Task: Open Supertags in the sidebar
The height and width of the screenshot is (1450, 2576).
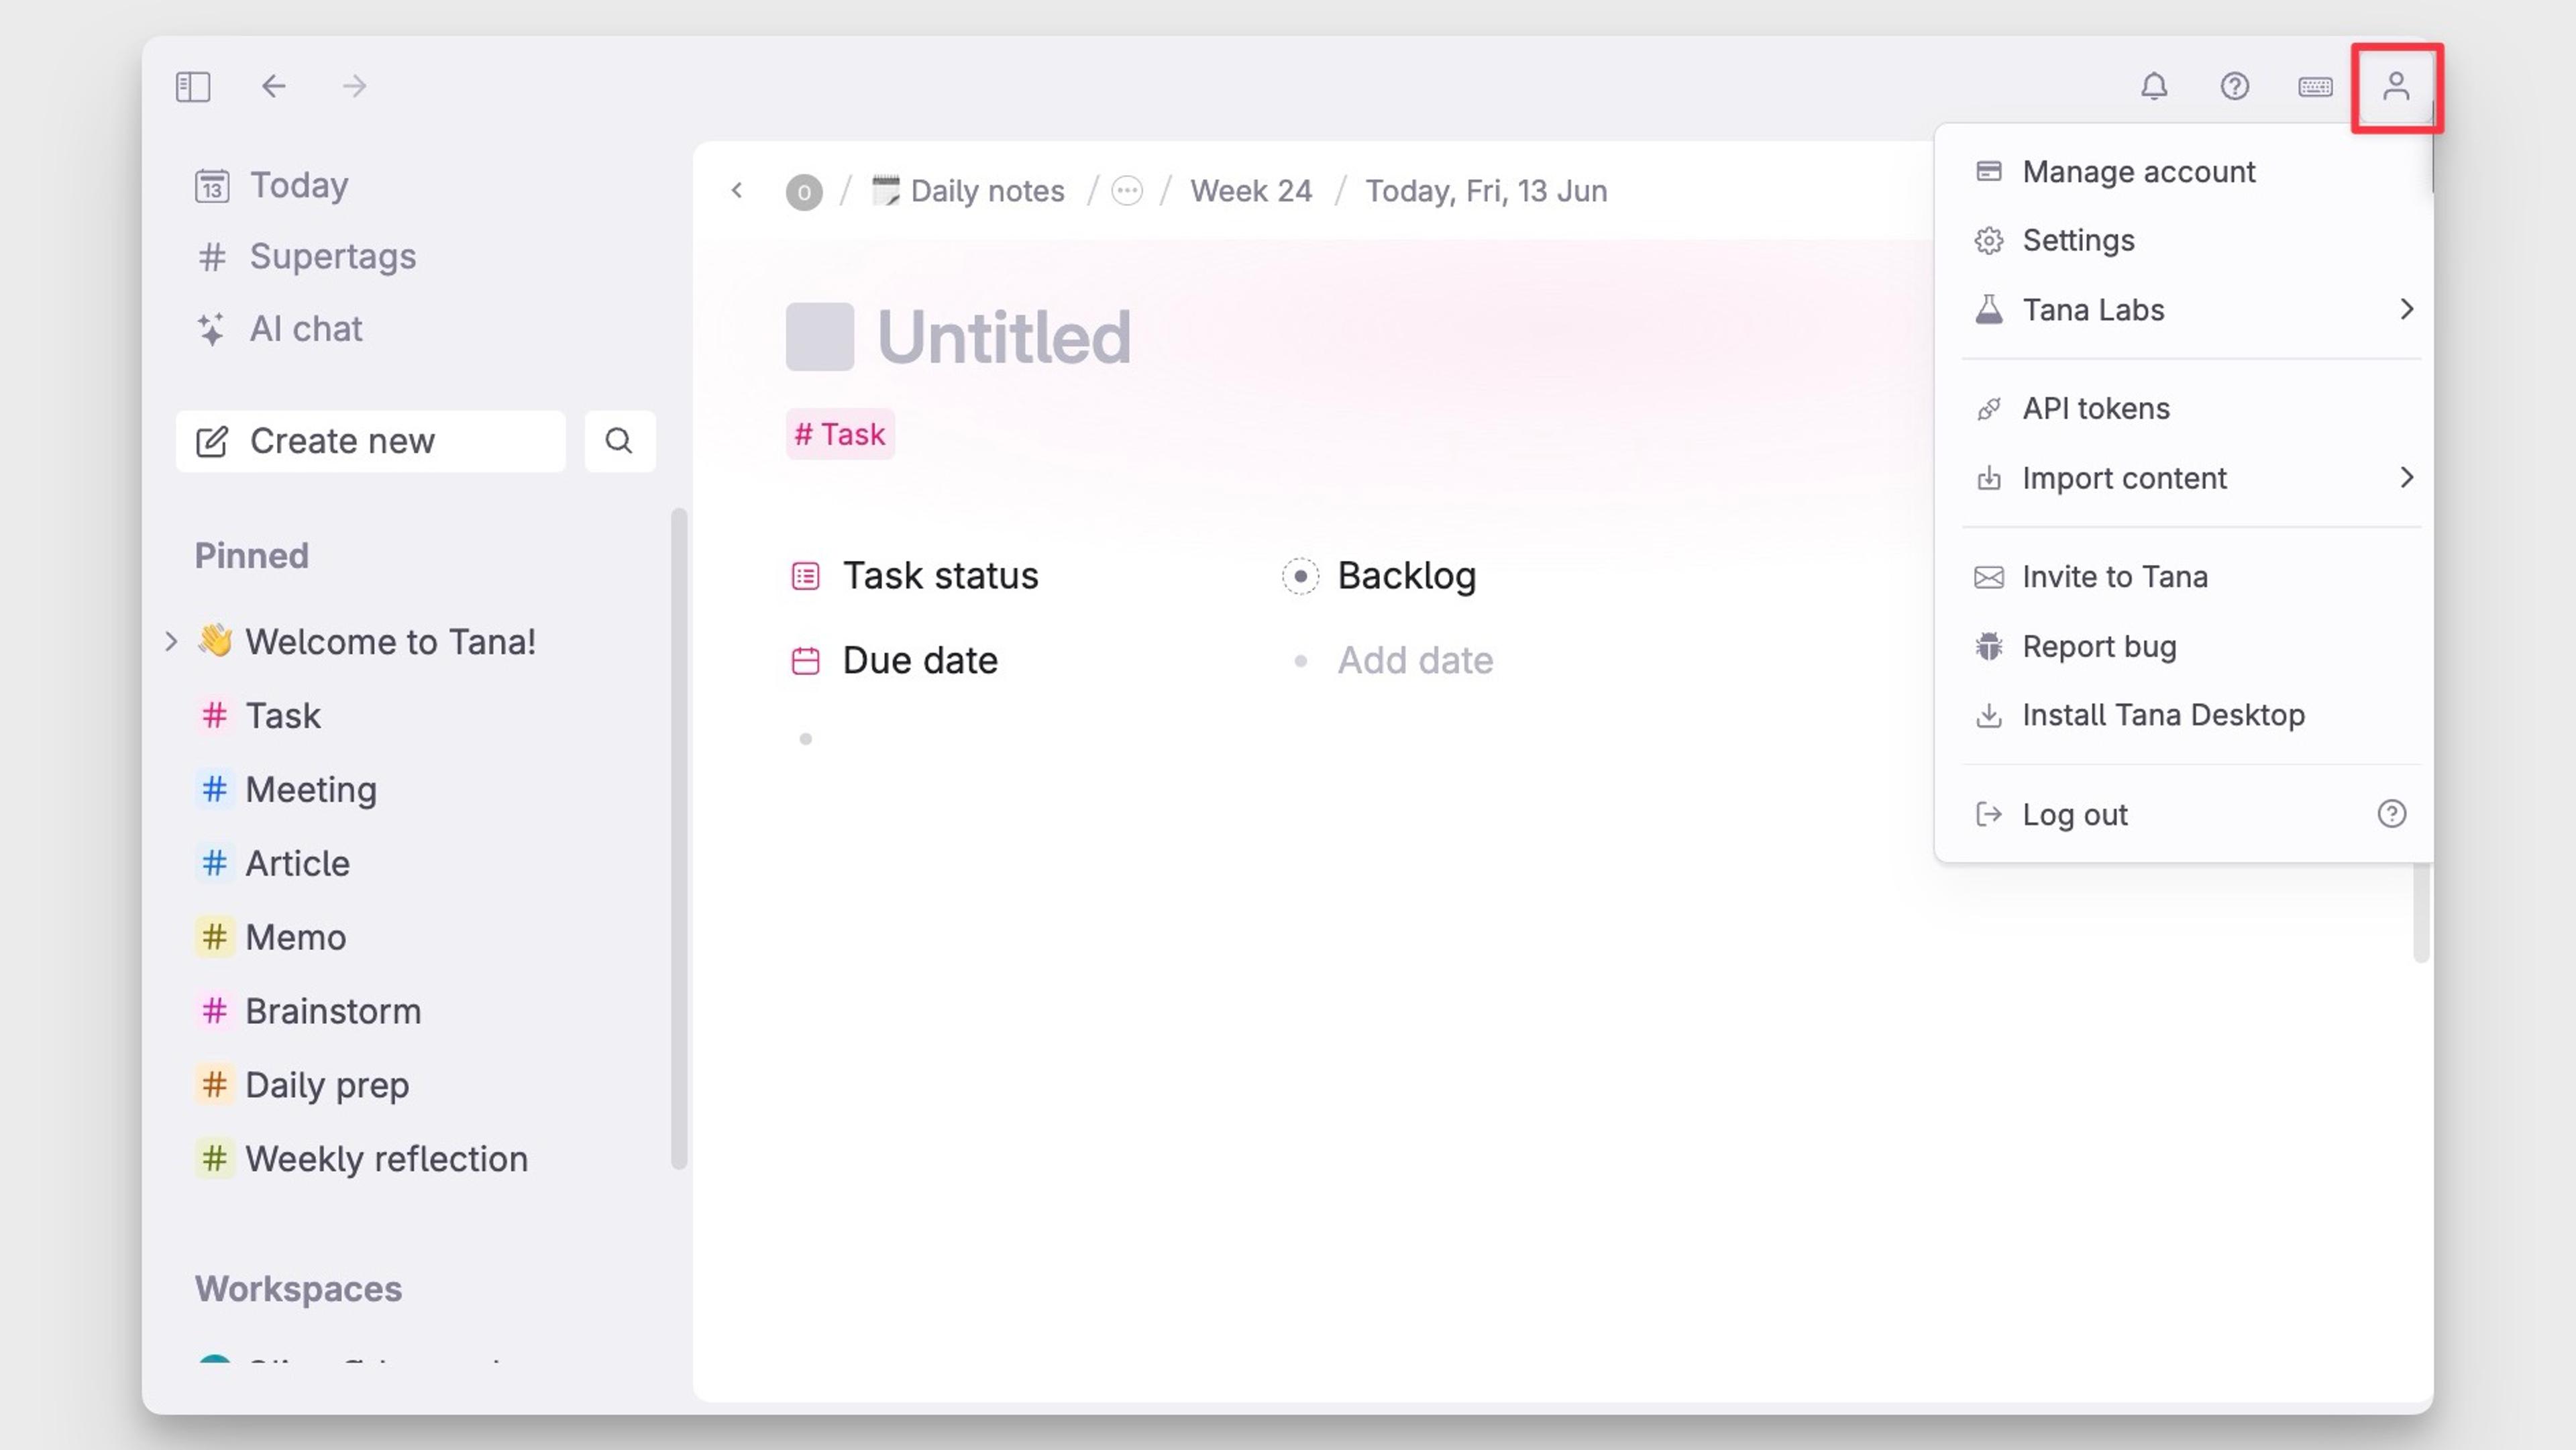Action: pos(305,257)
